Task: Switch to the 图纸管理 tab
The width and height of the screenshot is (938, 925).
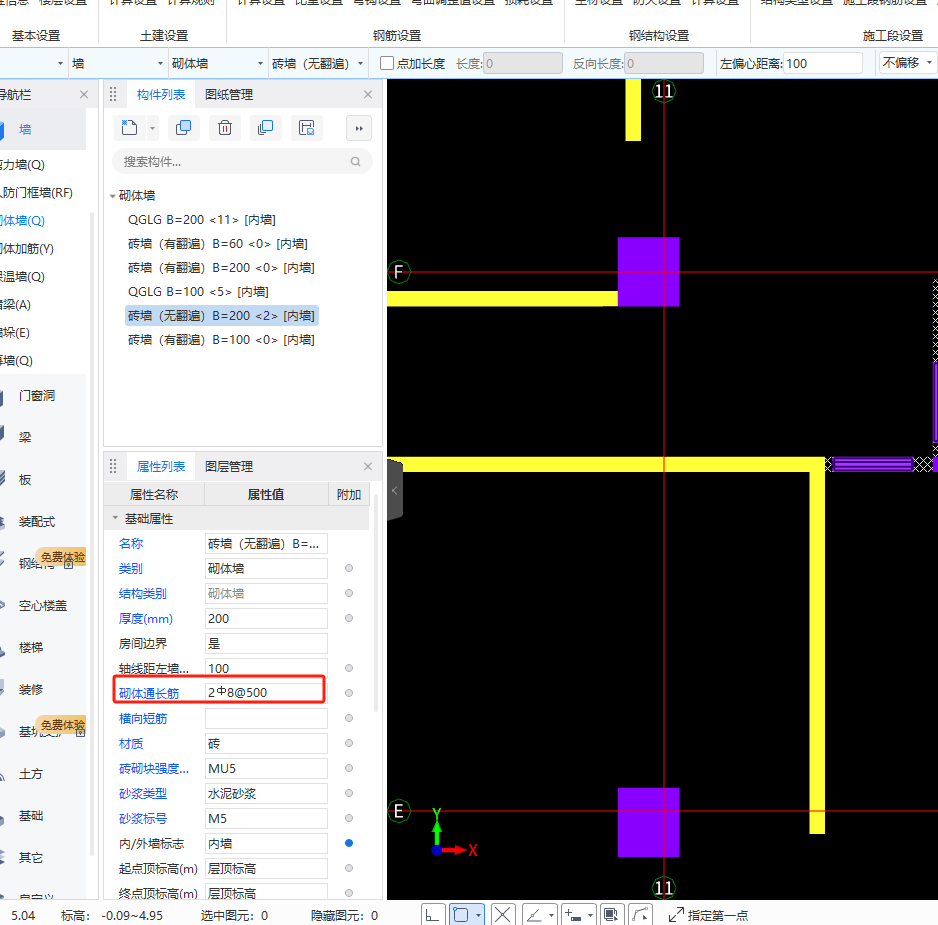Action: click(229, 95)
